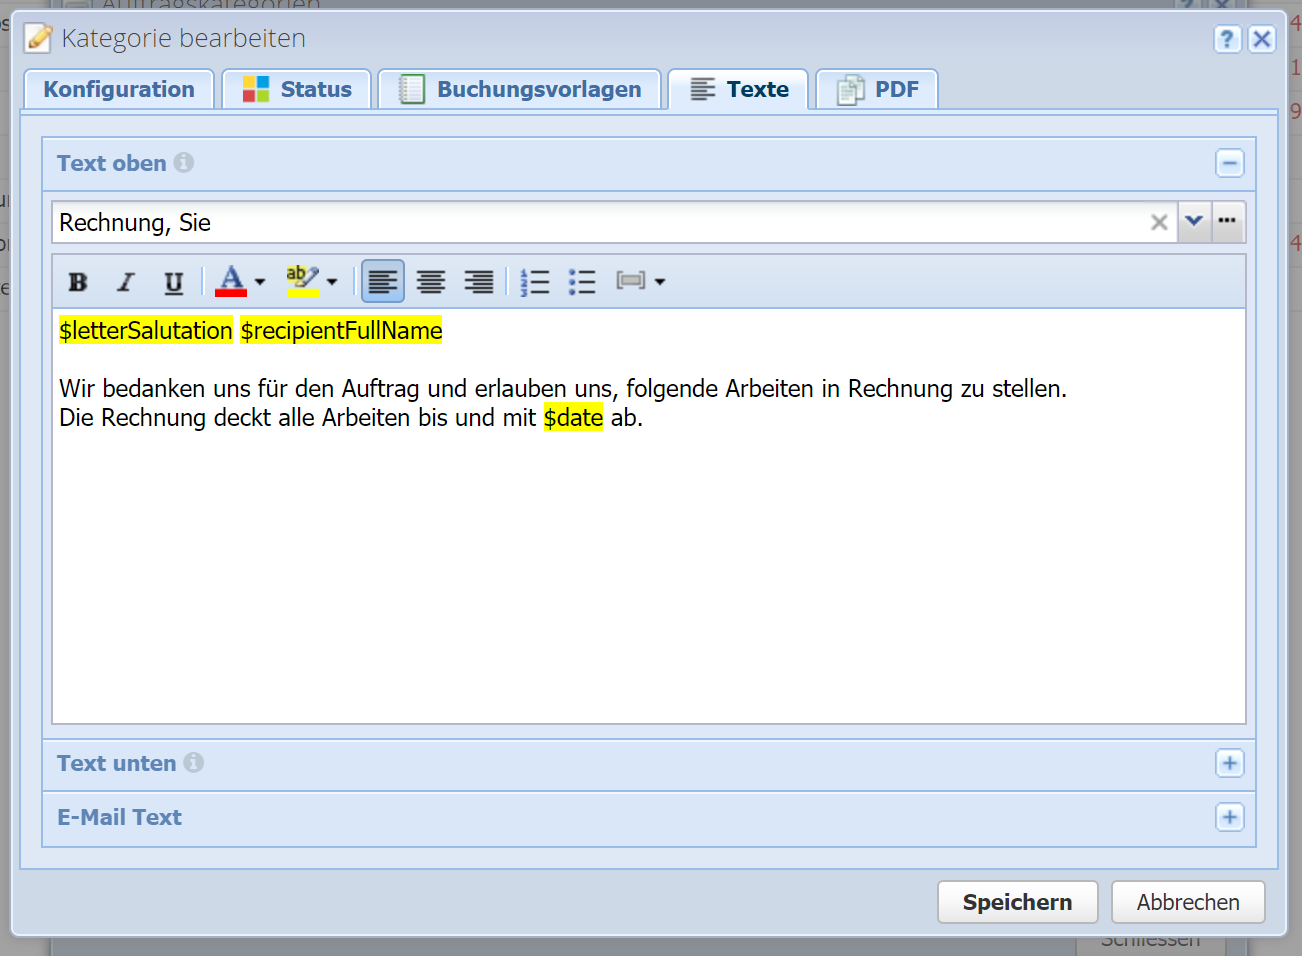The image size is (1302, 956).
Task: Open the font color dropdown arrow
Action: (x=260, y=282)
